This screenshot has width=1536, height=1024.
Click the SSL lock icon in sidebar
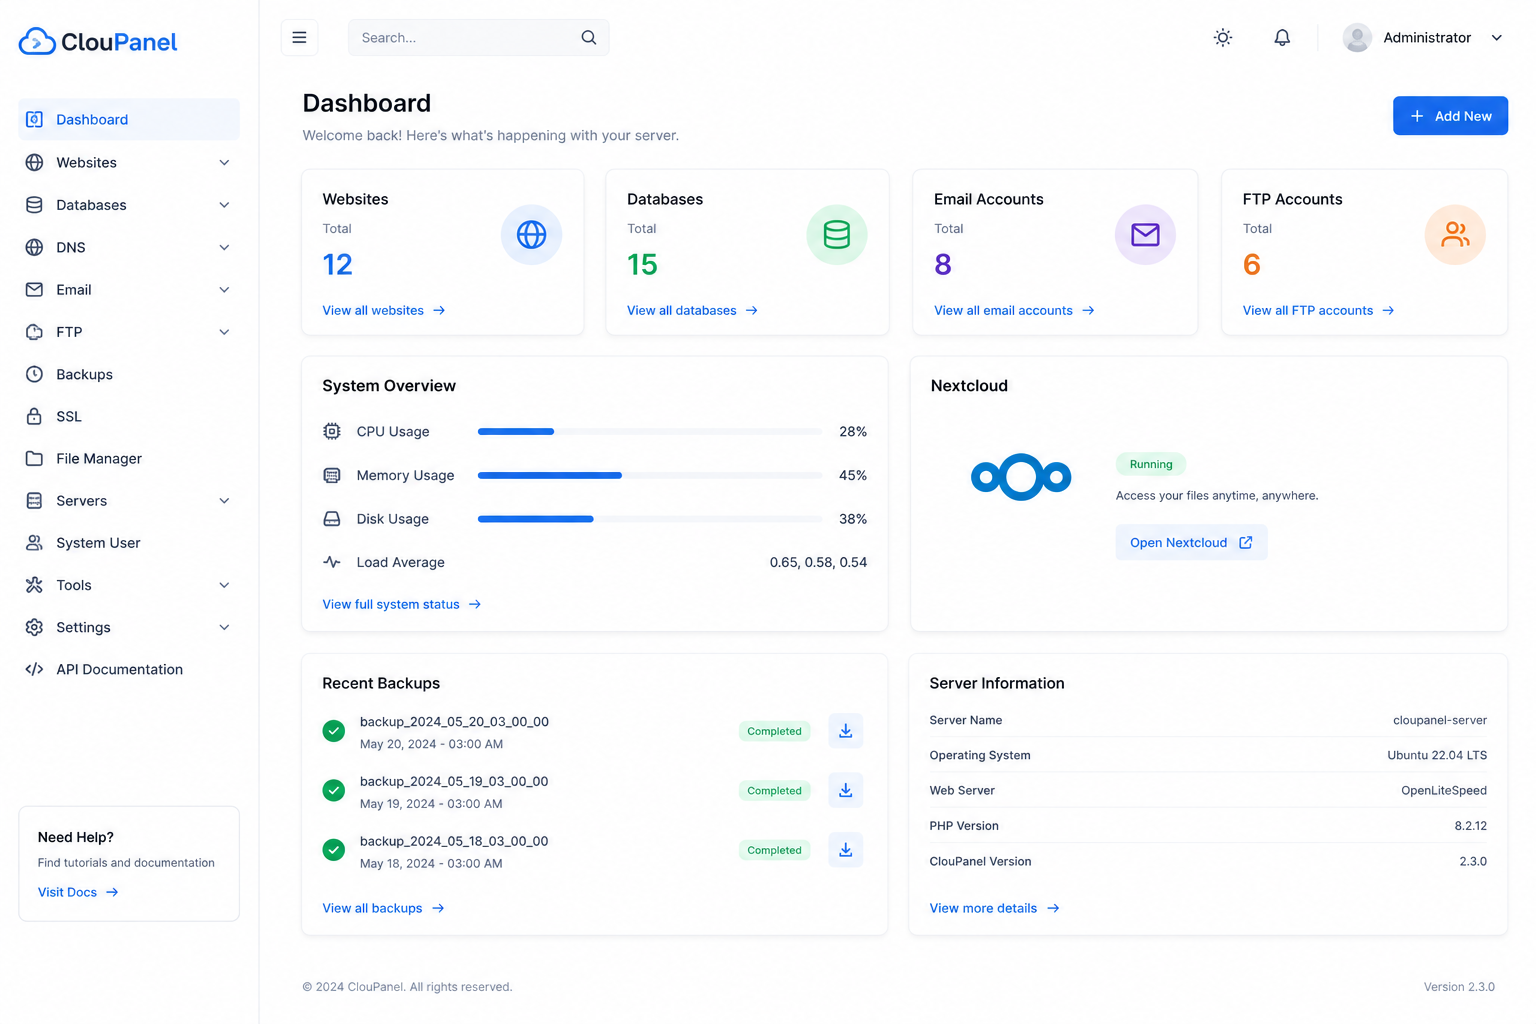tap(34, 416)
